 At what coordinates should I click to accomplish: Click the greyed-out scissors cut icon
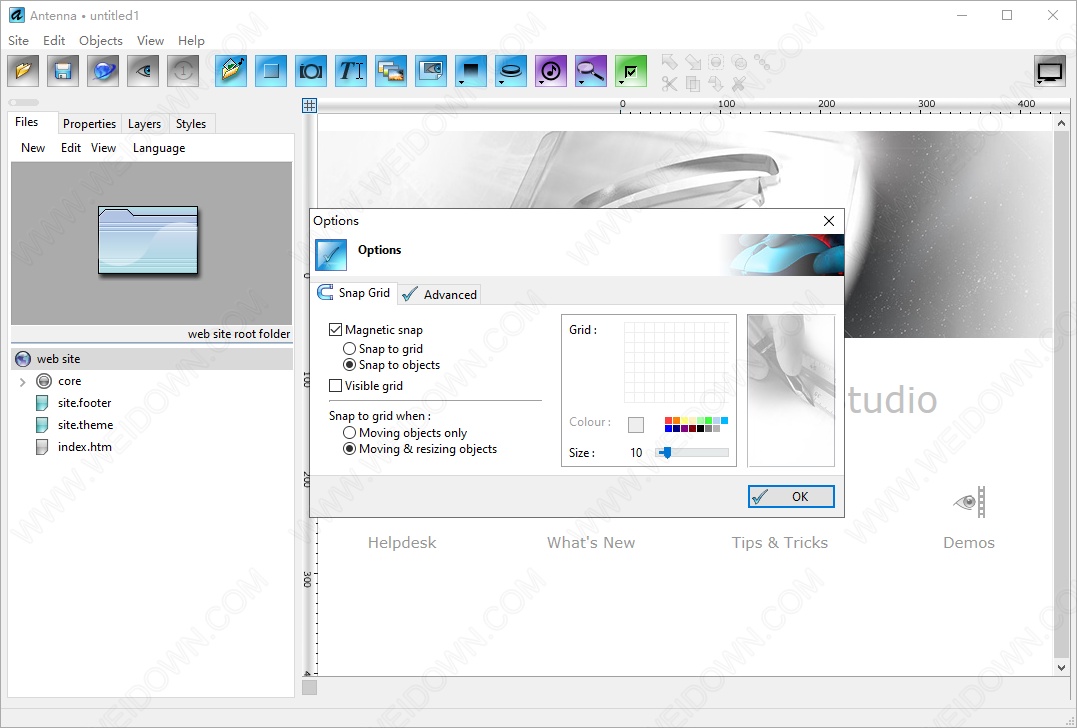tap(670, 84)
